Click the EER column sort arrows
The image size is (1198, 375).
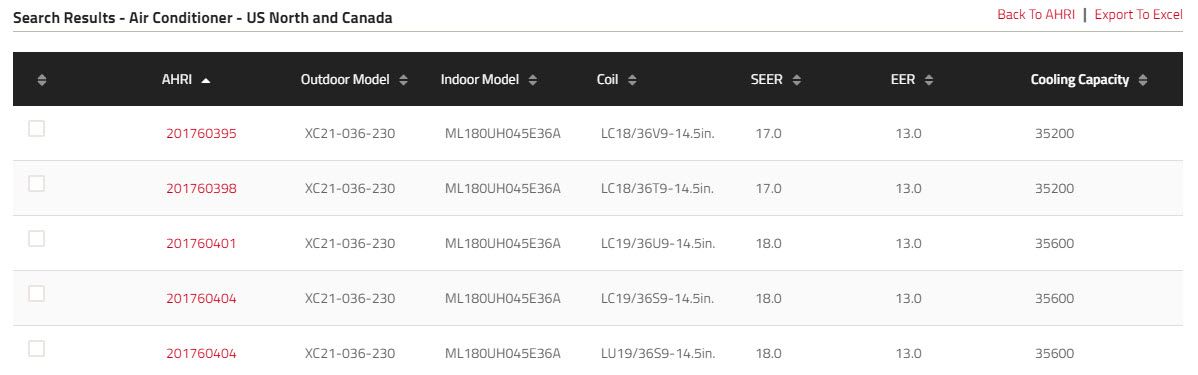[929, 80]
